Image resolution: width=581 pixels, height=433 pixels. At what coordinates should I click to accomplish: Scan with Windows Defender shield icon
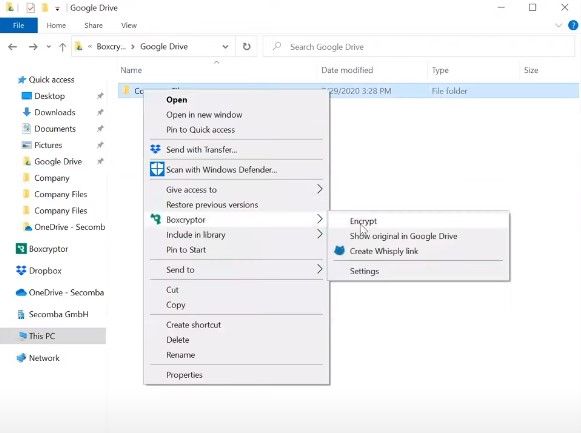pyautogui.click(x=157, y=169)
